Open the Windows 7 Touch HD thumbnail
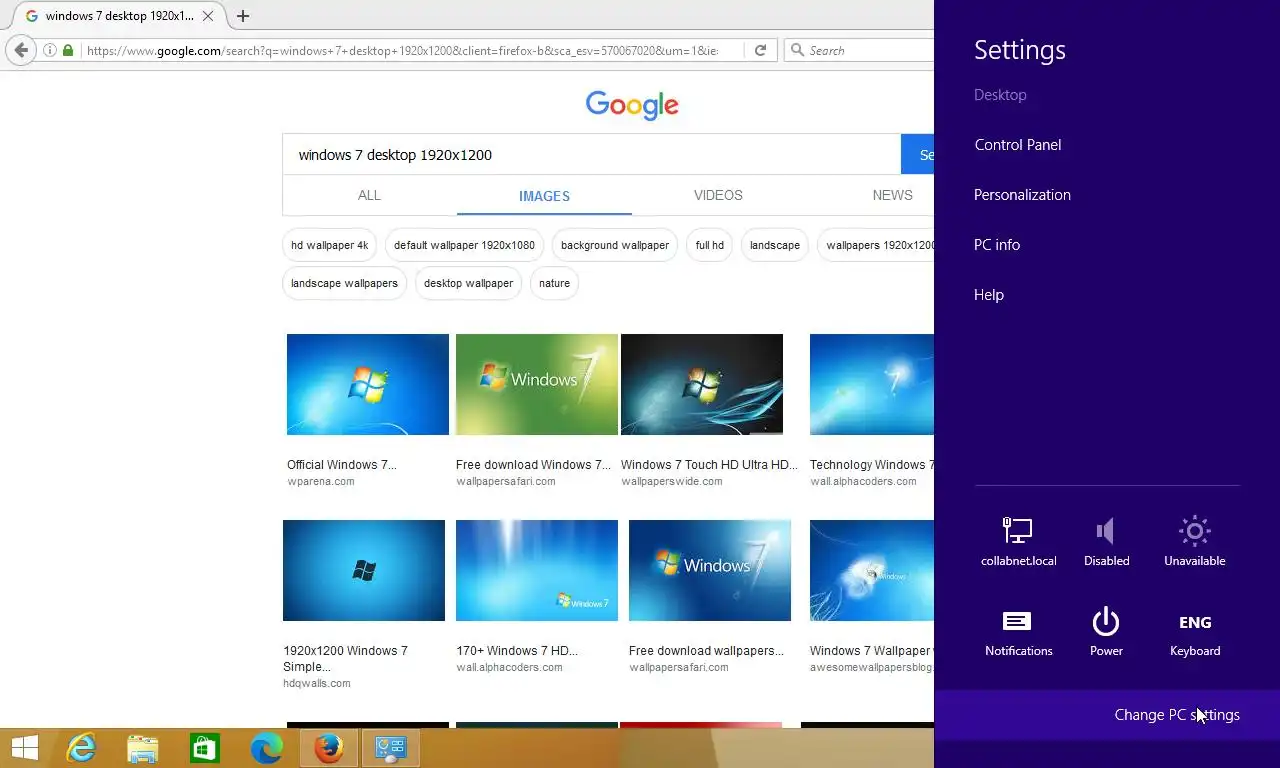This screenshot has height=768, width=1280. (x=702, y=384)
